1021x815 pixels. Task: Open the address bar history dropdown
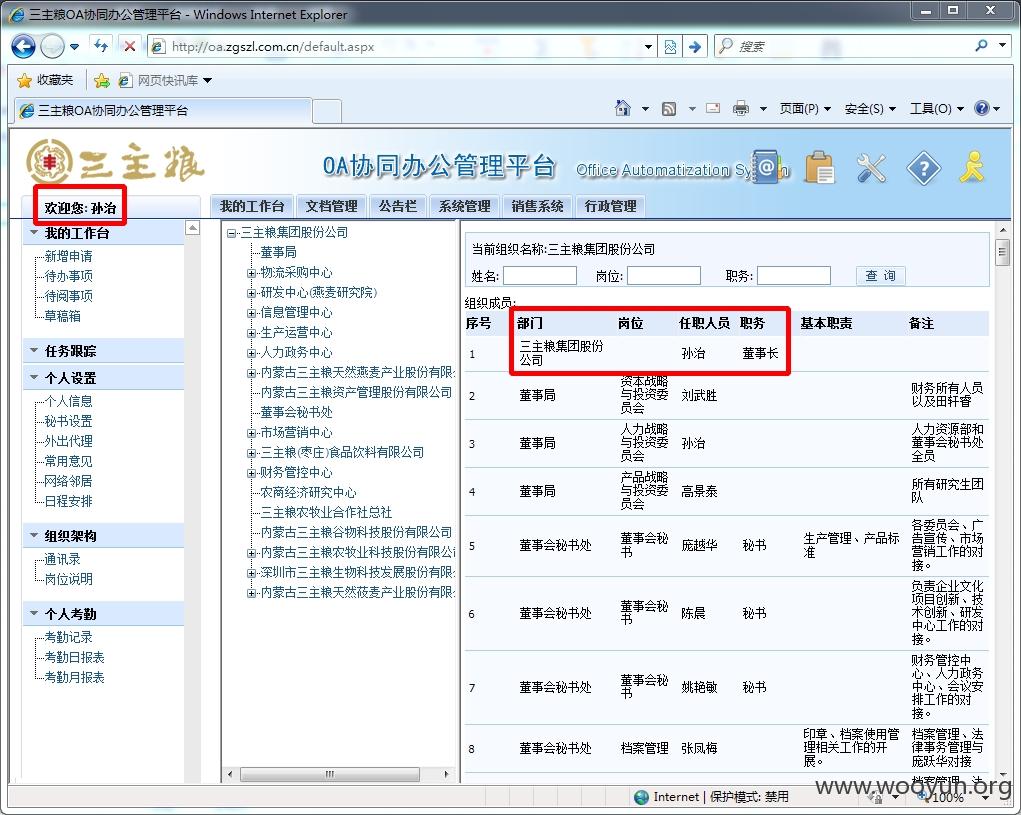coord(648,47)
